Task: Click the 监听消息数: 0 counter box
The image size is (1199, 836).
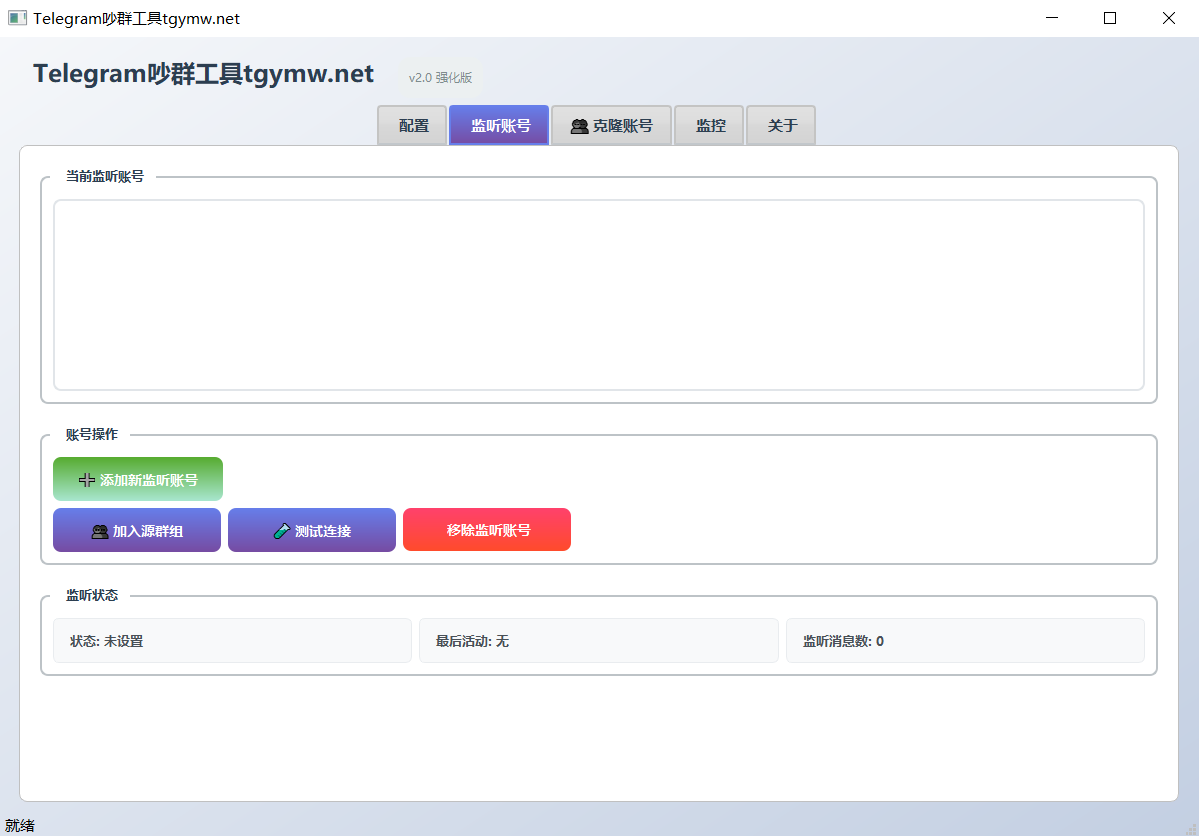Action: [x=964, y=641]
